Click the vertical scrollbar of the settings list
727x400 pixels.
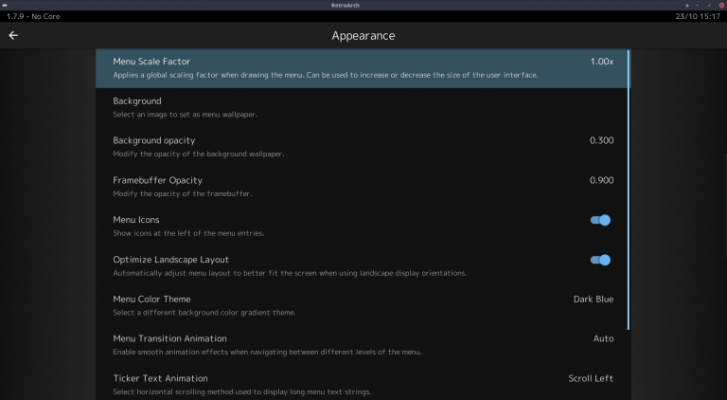pyautogui.click(x=629, y=190)
